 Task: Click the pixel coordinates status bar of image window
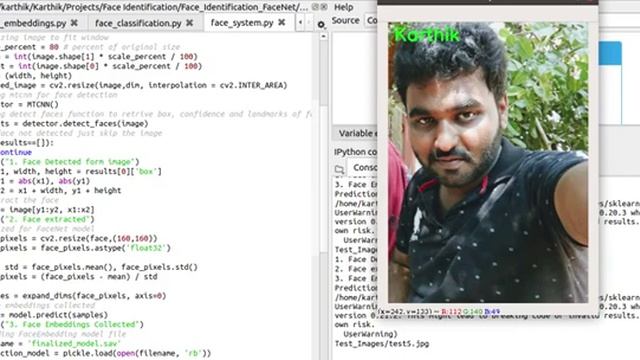pos(439,311)
